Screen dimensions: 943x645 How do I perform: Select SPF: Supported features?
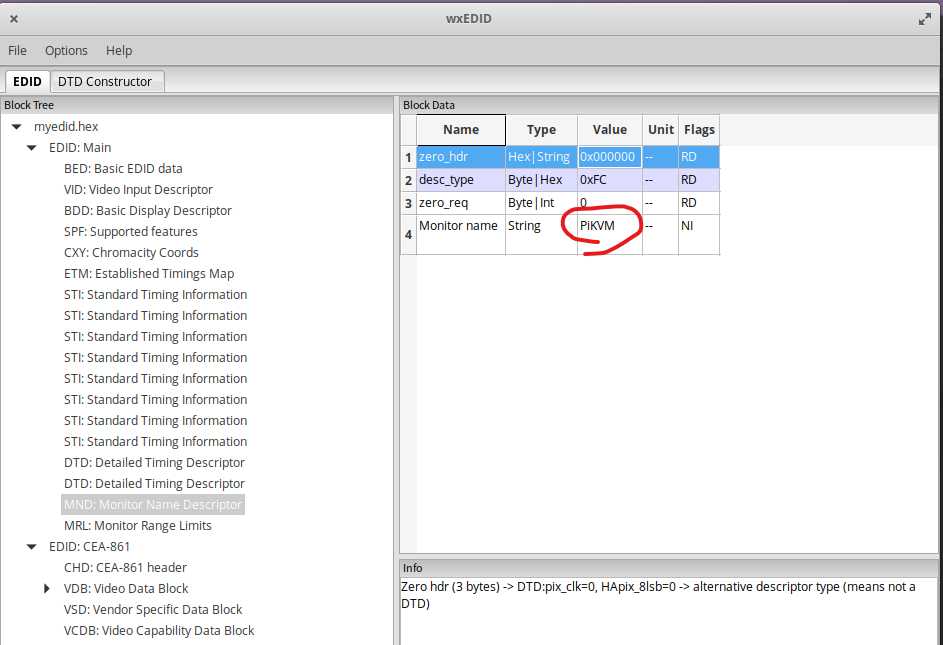click(x=131, y=232)
